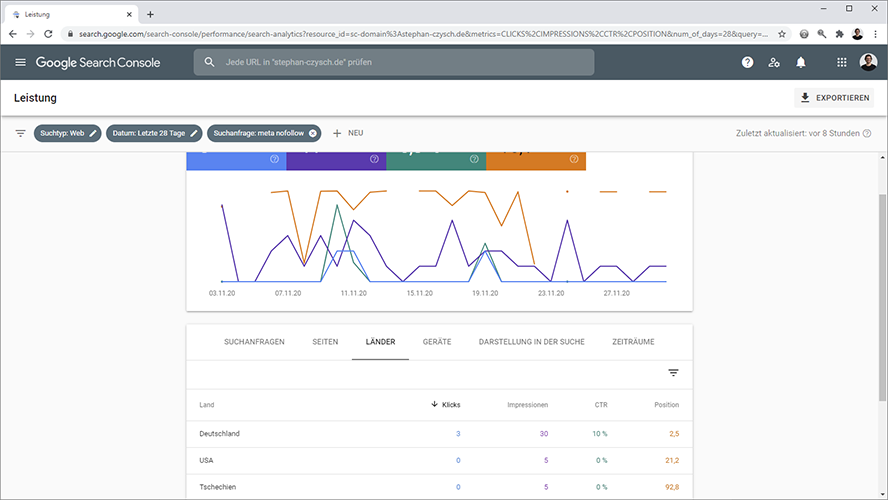Toggle the purple impressions metric card
Viewport: 888px width, 500px height.
(336, 160)
